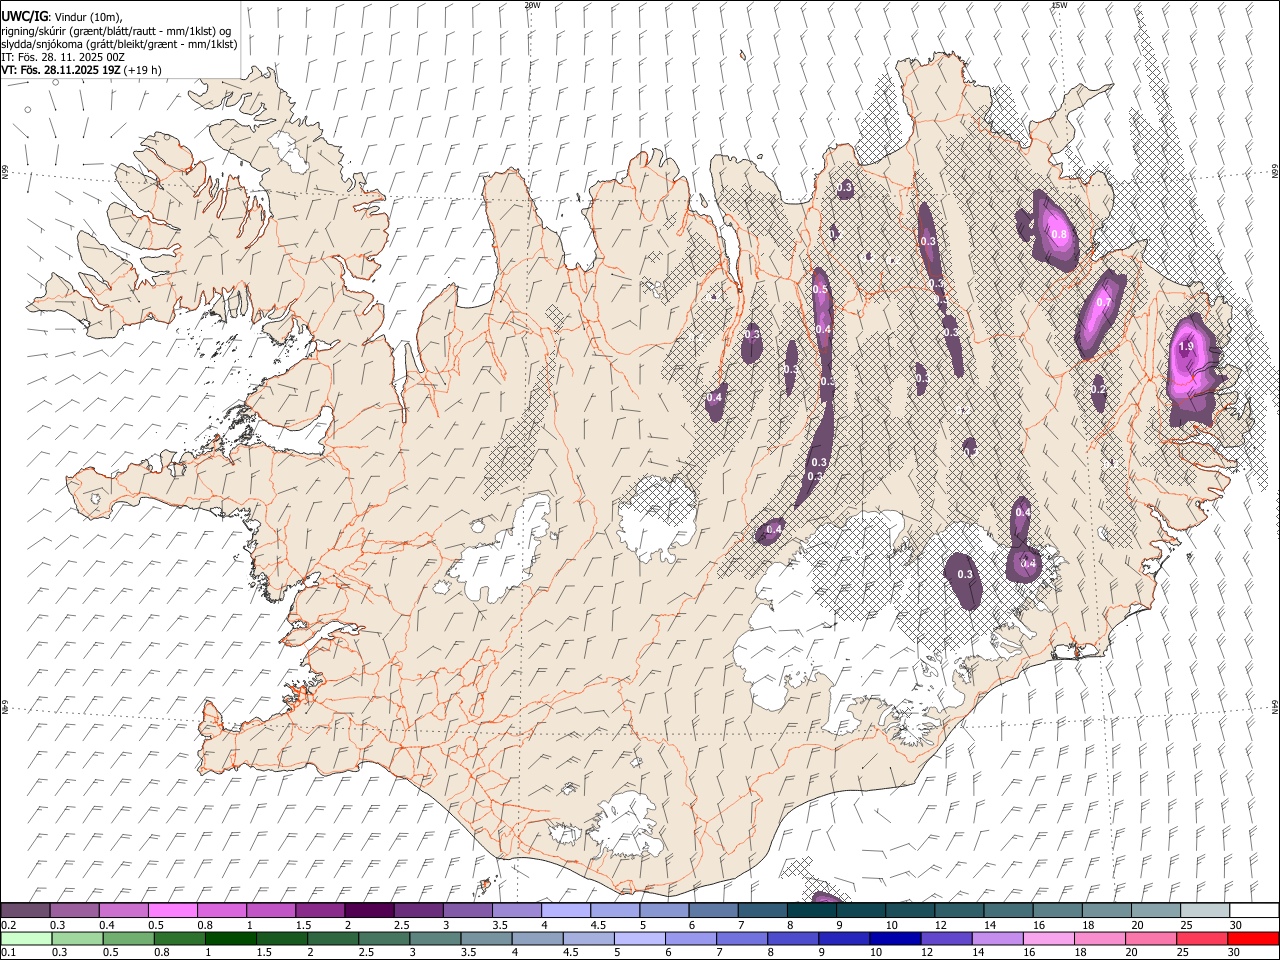Pick the 0.2 dark mauve snow legend swatch

point(25,910)
